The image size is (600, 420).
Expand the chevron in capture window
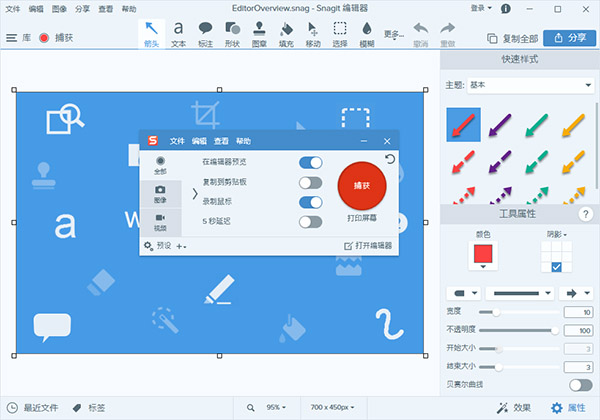pos(195,194)
